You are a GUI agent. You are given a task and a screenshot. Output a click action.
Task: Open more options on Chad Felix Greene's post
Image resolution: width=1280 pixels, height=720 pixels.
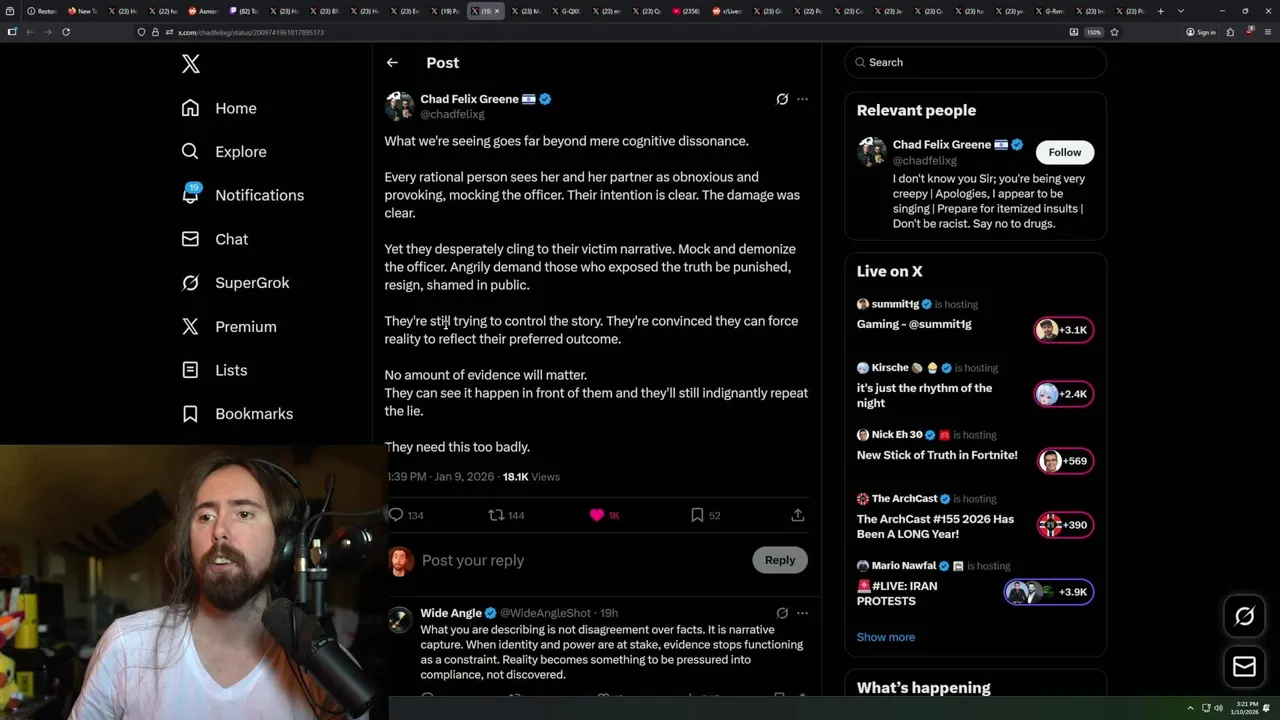(x=802, y=99)
